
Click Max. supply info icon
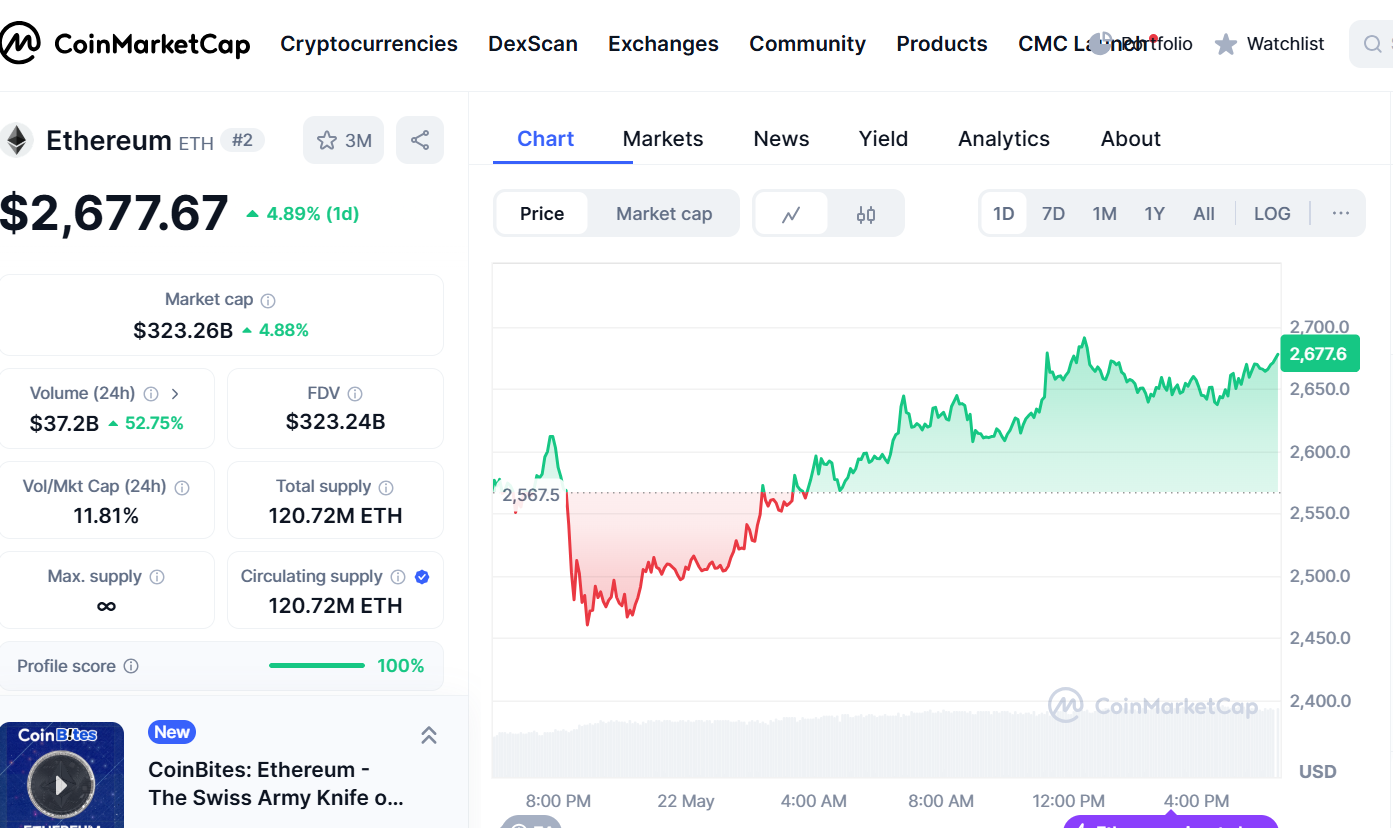(x=157, y=577)
